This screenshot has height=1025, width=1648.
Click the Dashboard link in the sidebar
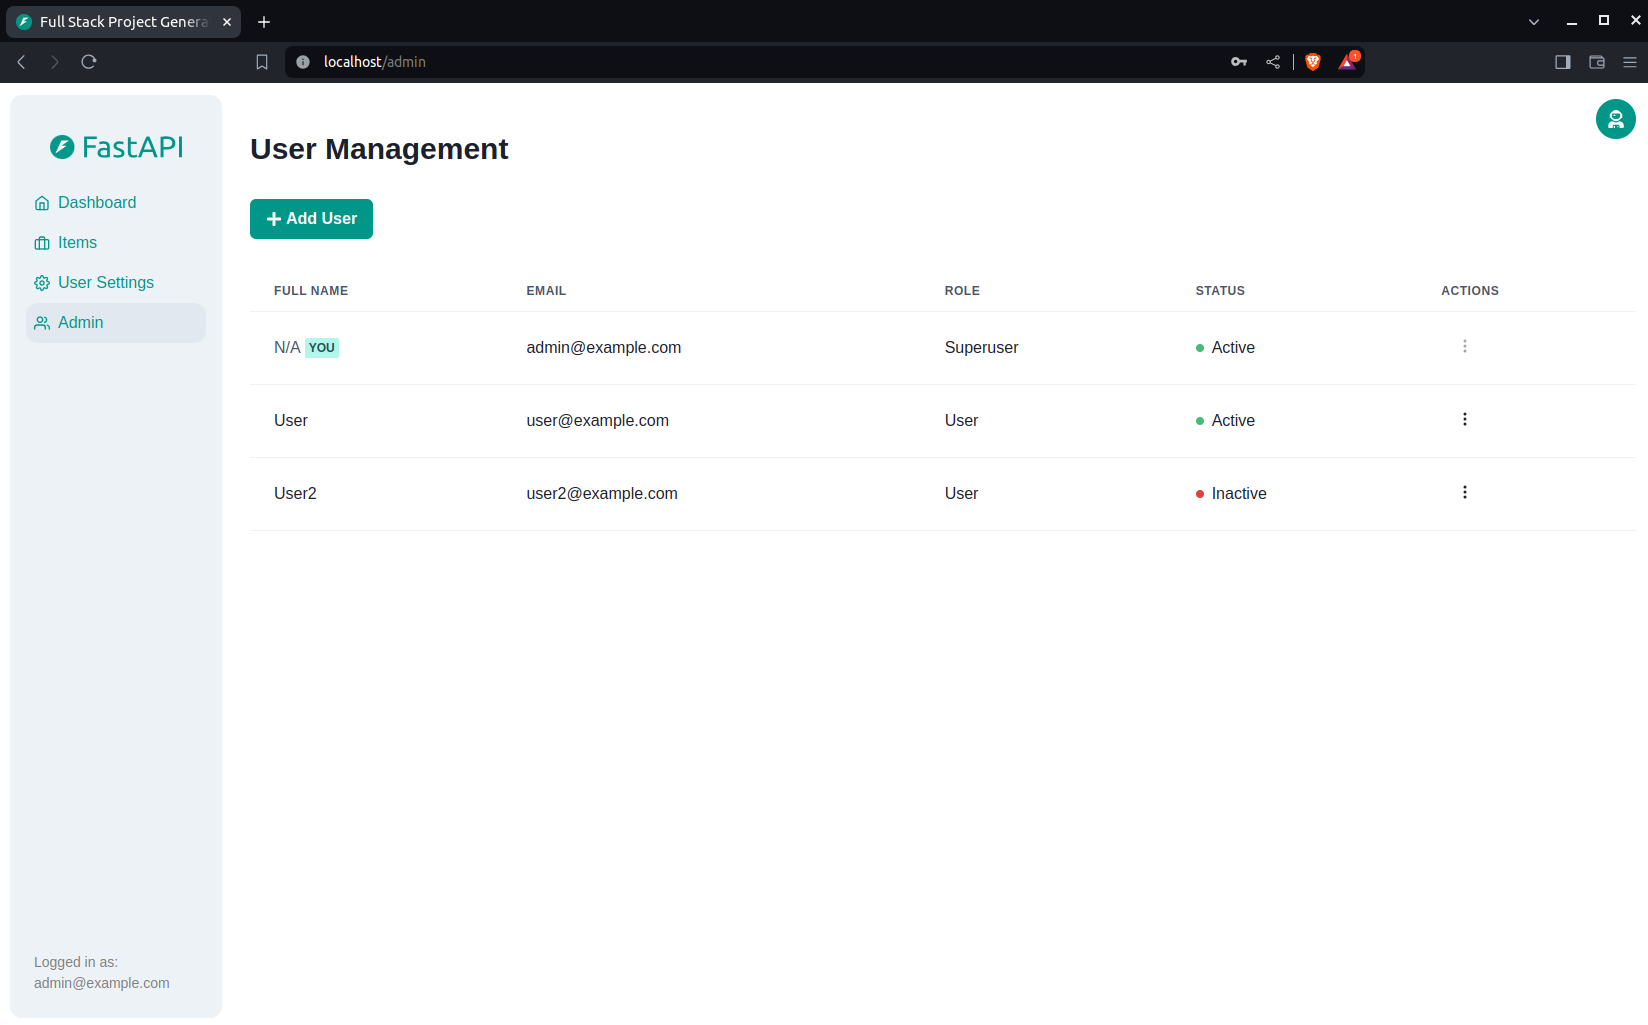point(97,202)
